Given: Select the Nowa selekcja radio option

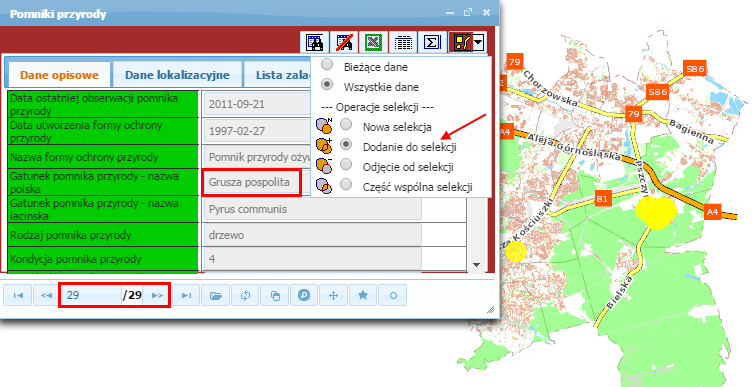Looking at the screenshot, I should (x=346, y=125).
